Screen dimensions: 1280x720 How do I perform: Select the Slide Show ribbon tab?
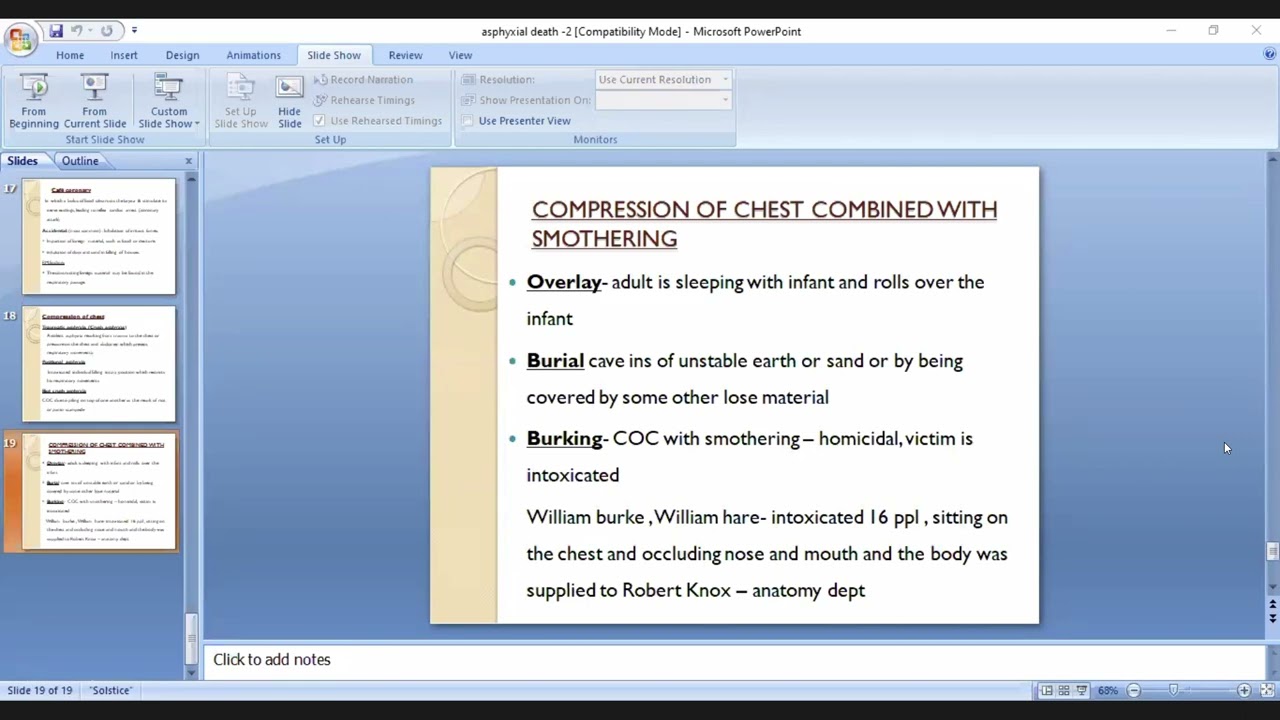click(x=334, y=55)
